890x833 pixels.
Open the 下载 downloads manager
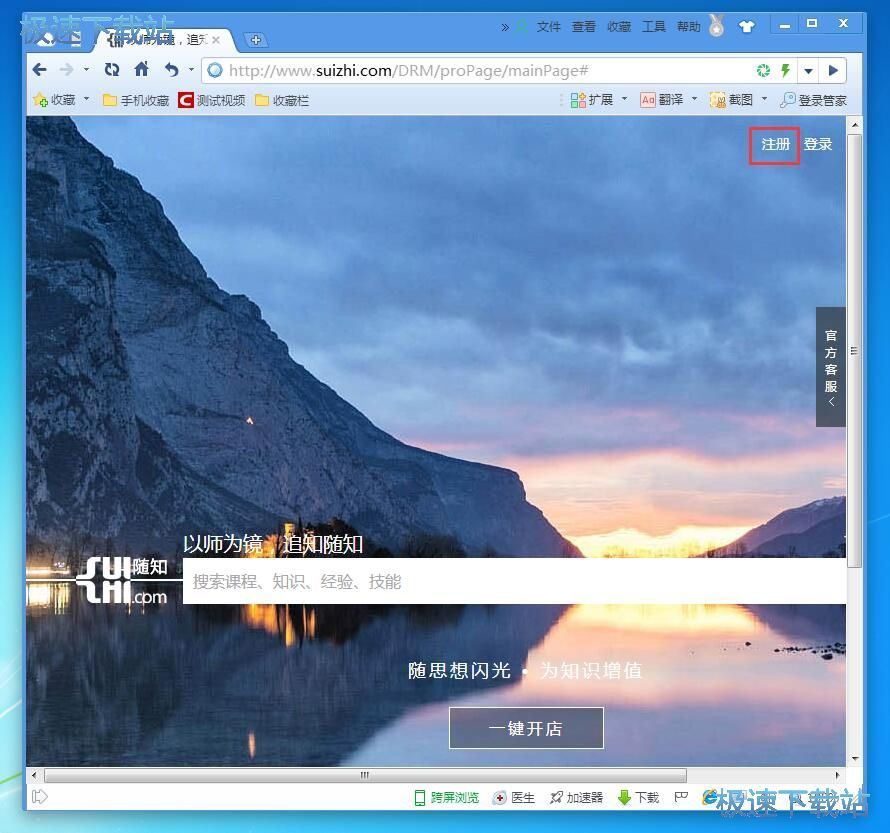tap(639, 798)
